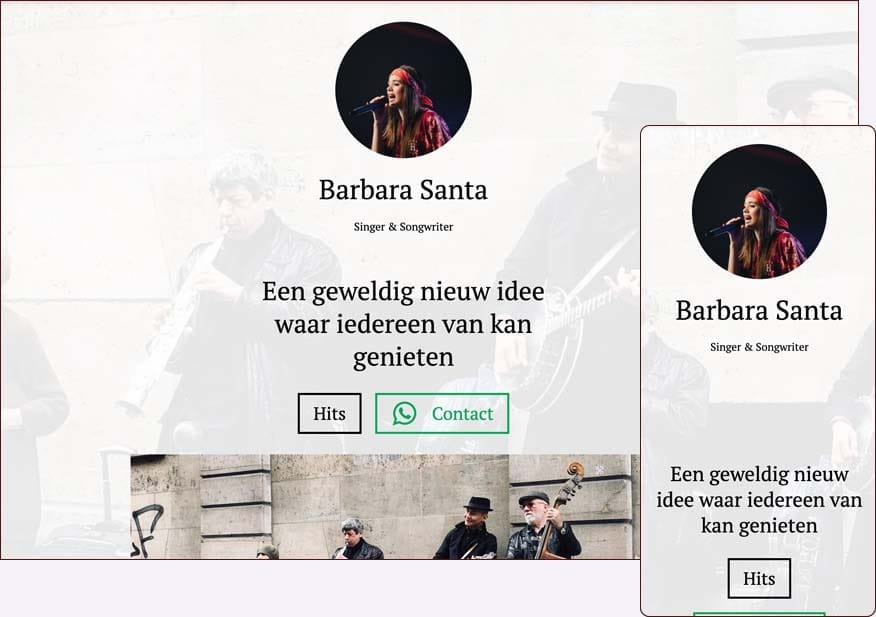Click the WhatsApp icon in Contact button

(x=404, y=414)
